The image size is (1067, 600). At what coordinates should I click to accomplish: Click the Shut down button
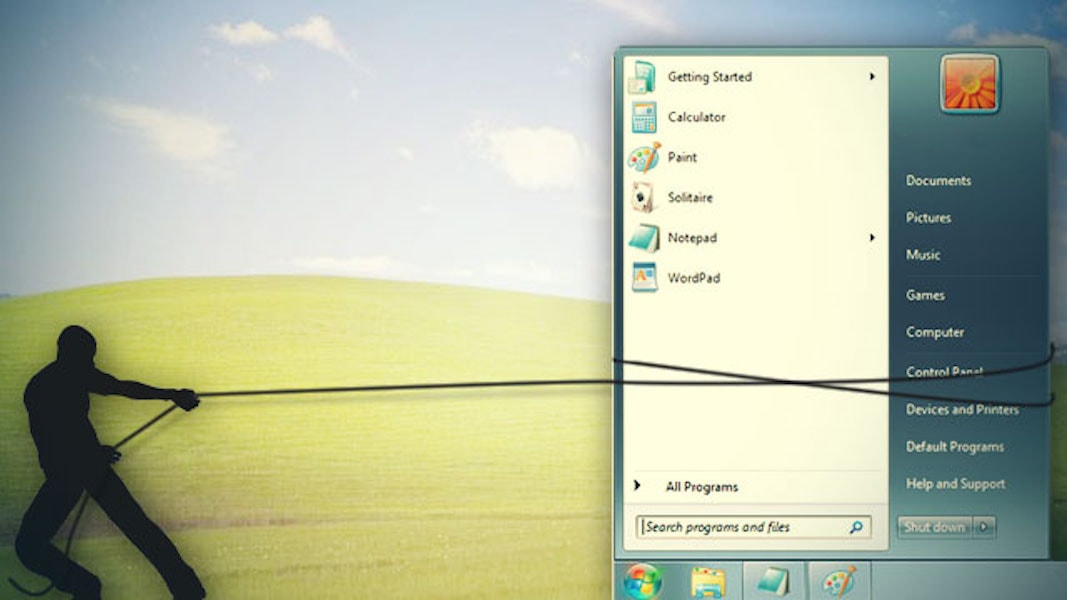coord(935,527)
